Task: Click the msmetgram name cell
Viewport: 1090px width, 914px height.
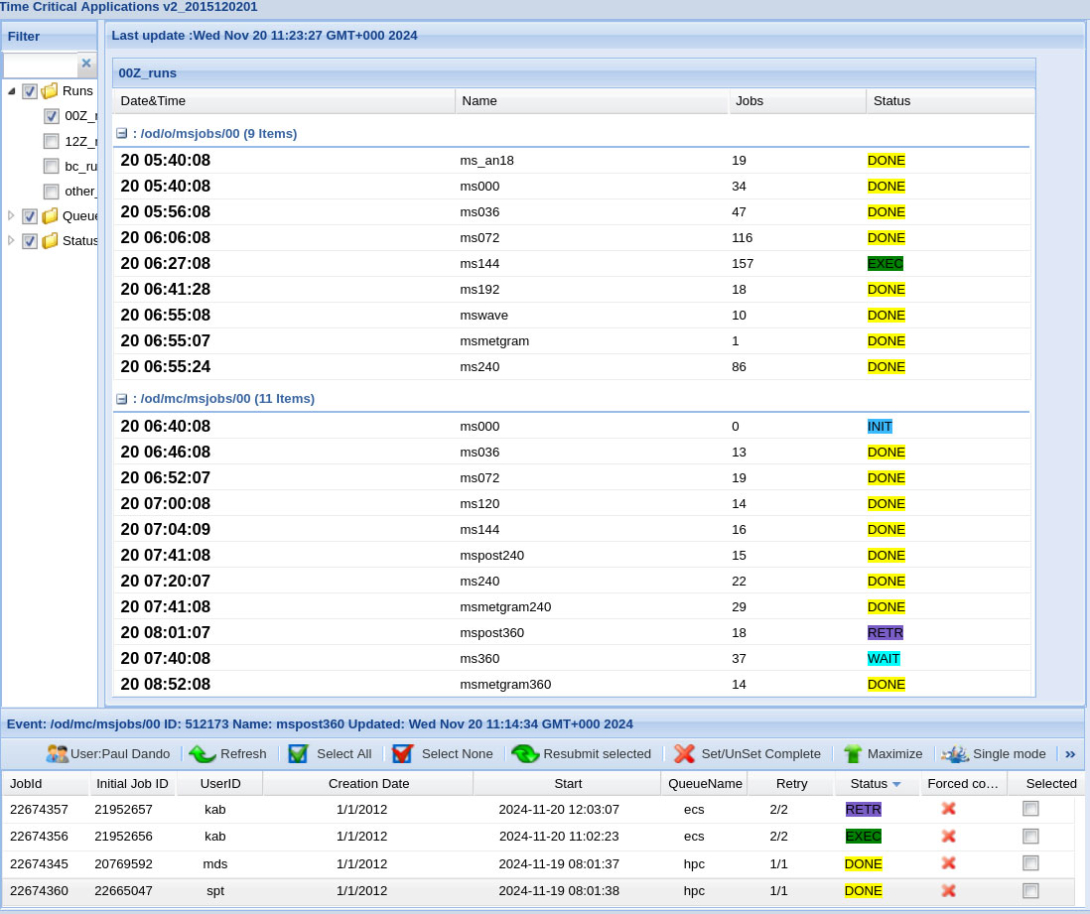Action: (494, 341)
